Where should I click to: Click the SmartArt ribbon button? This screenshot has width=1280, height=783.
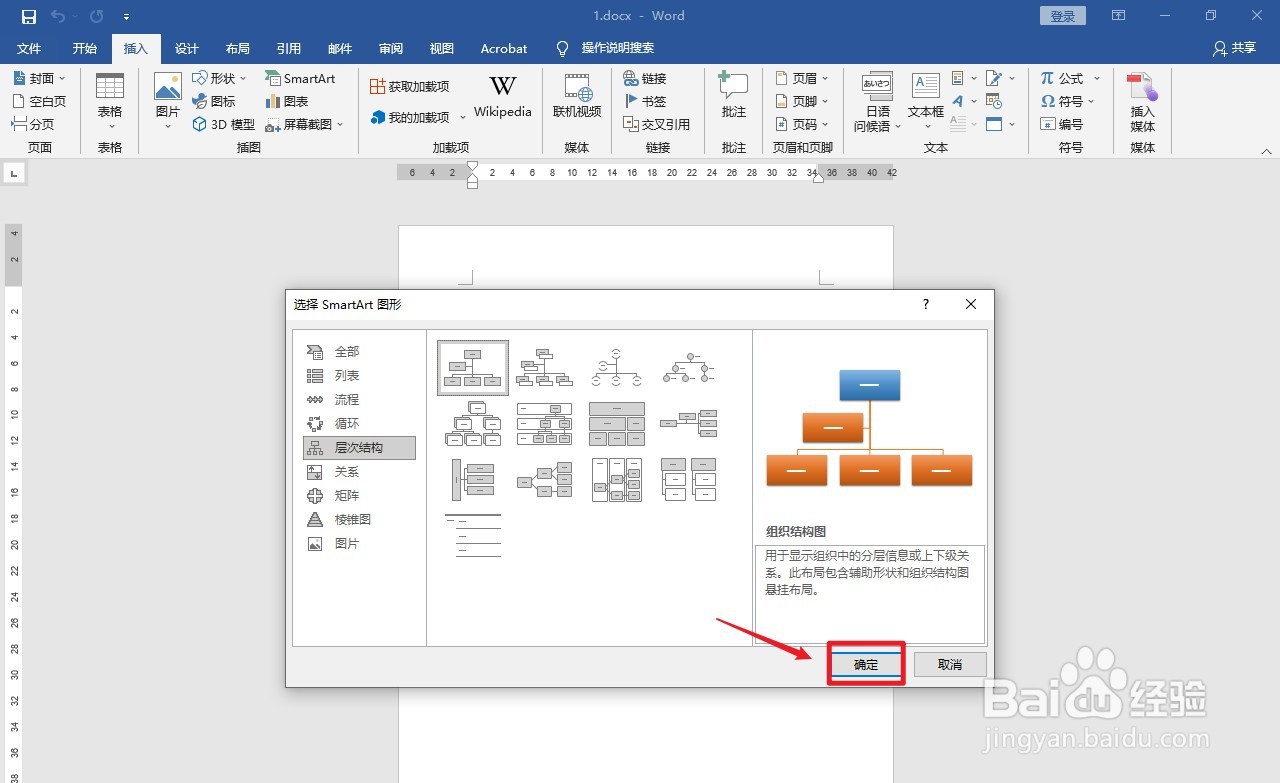[300, 78]
